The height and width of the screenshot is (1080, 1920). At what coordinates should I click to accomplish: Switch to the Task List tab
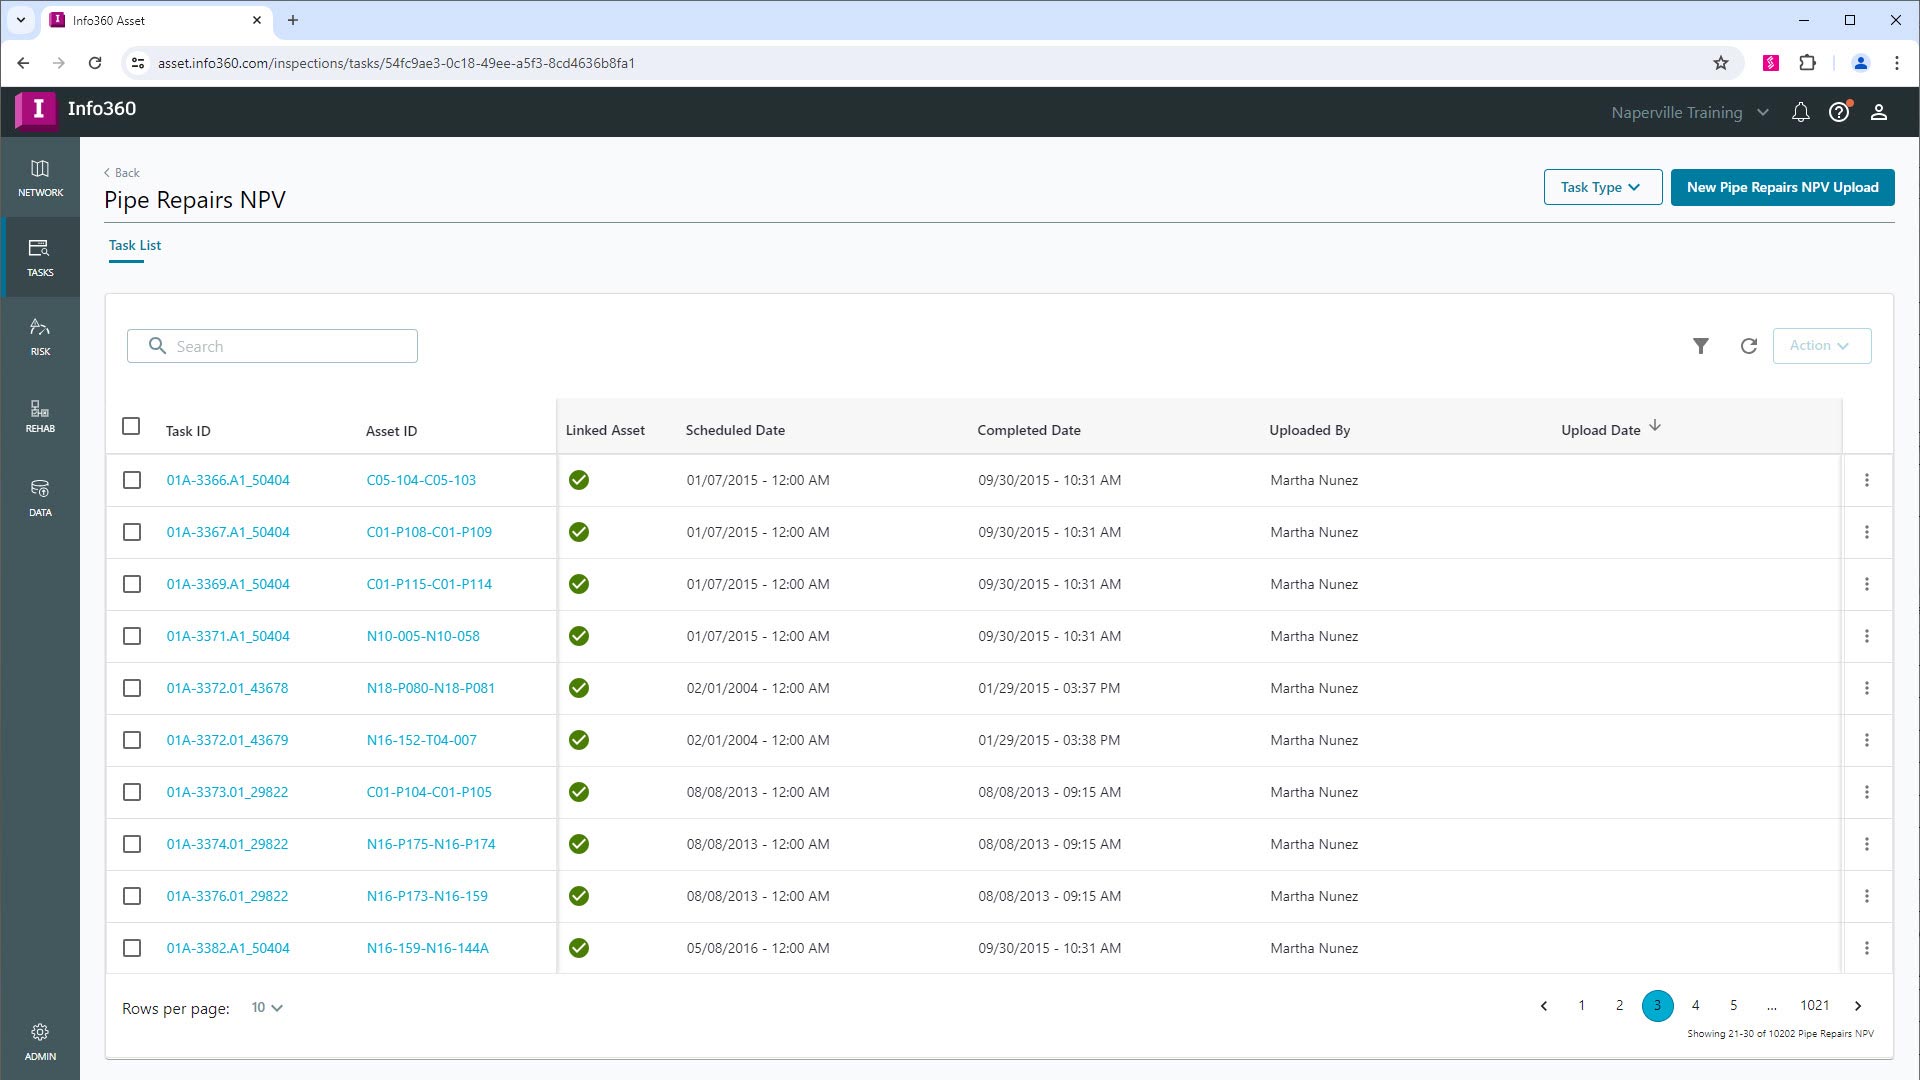point(135,246)
